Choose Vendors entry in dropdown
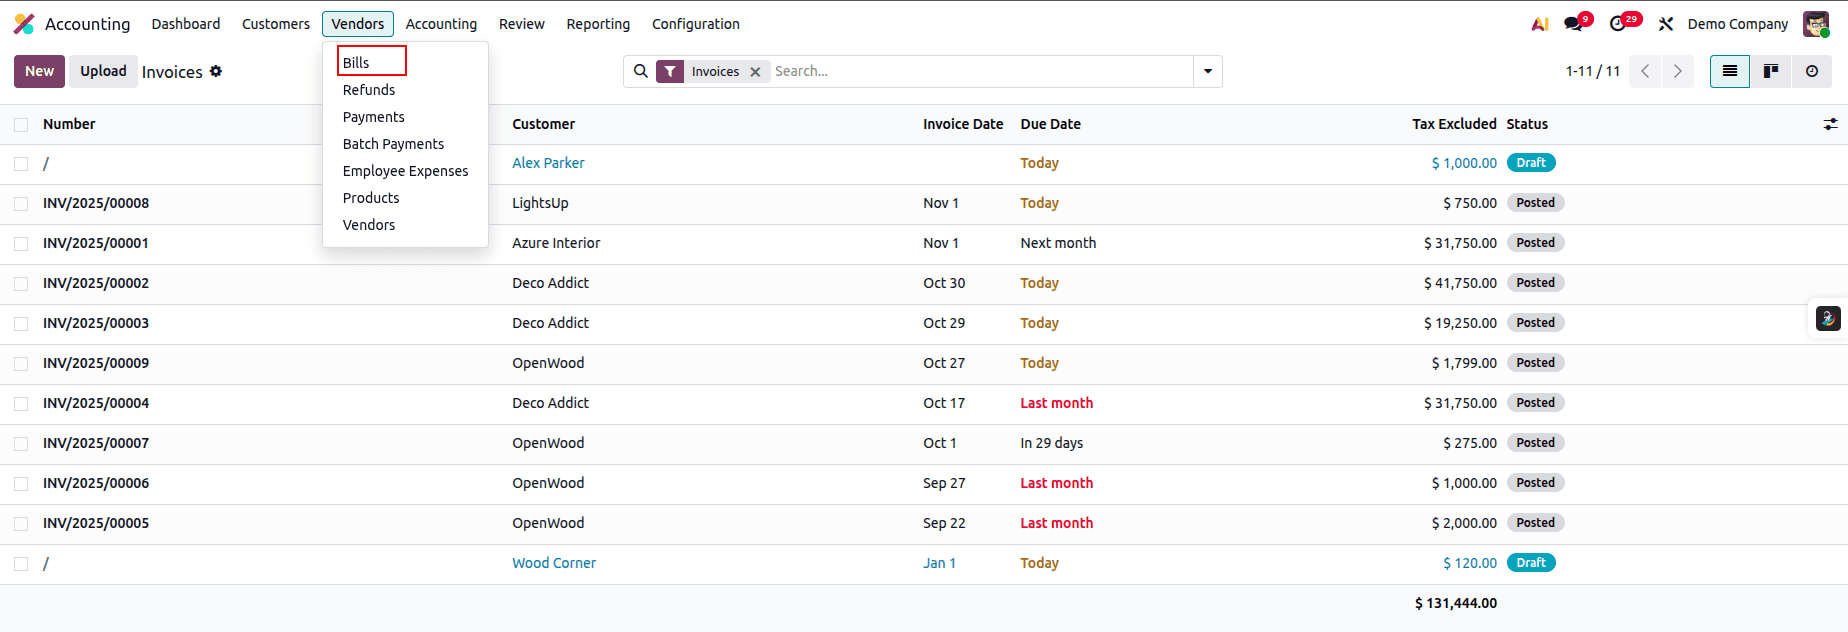1848x632 pixels. [x=369, y=225]
